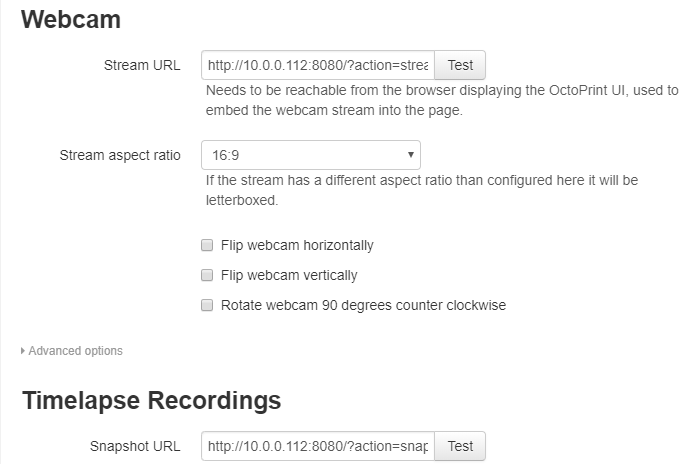Click the Stream URL help description text
Screen dimensions: 684x468
pyautogui.click(x=441, y=101)
